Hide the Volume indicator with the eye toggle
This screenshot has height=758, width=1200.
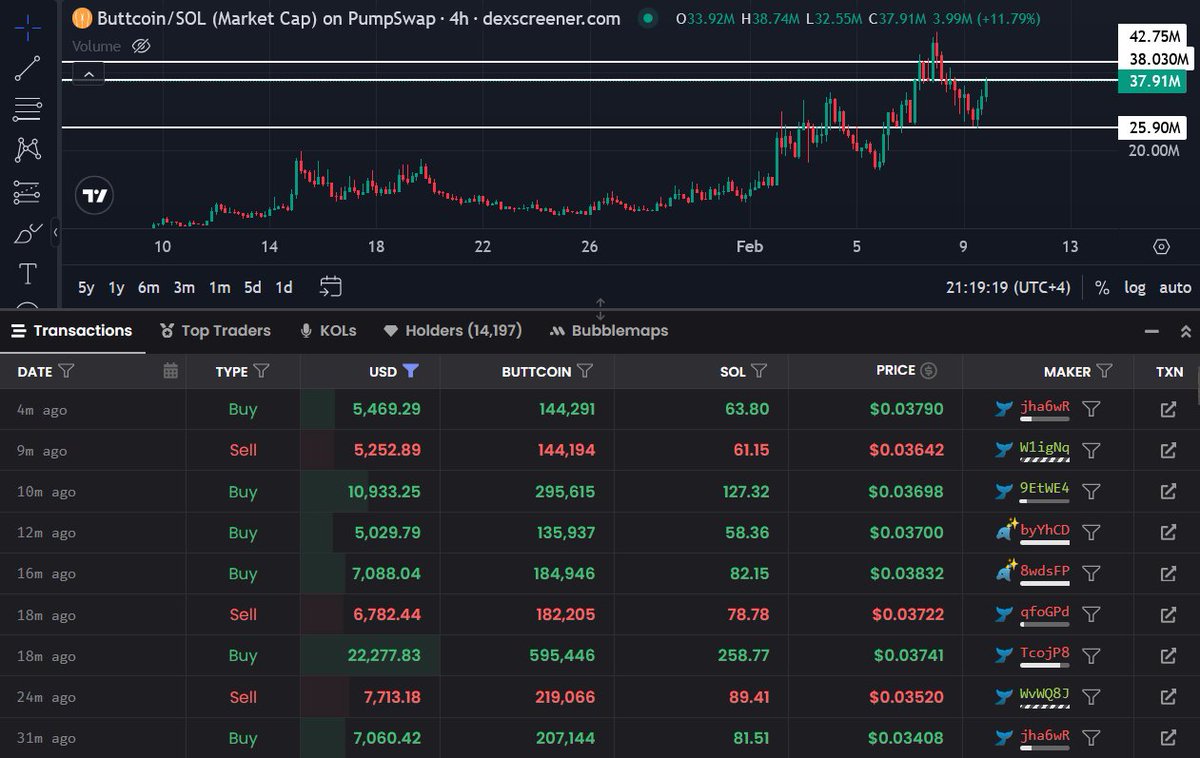coord(140,45)
